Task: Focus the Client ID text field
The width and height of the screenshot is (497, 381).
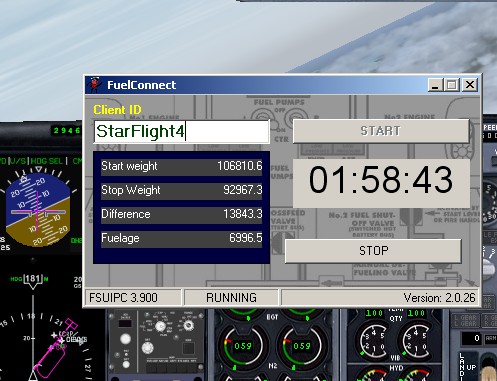Action: pyautogui.click(x=182, y=131)
